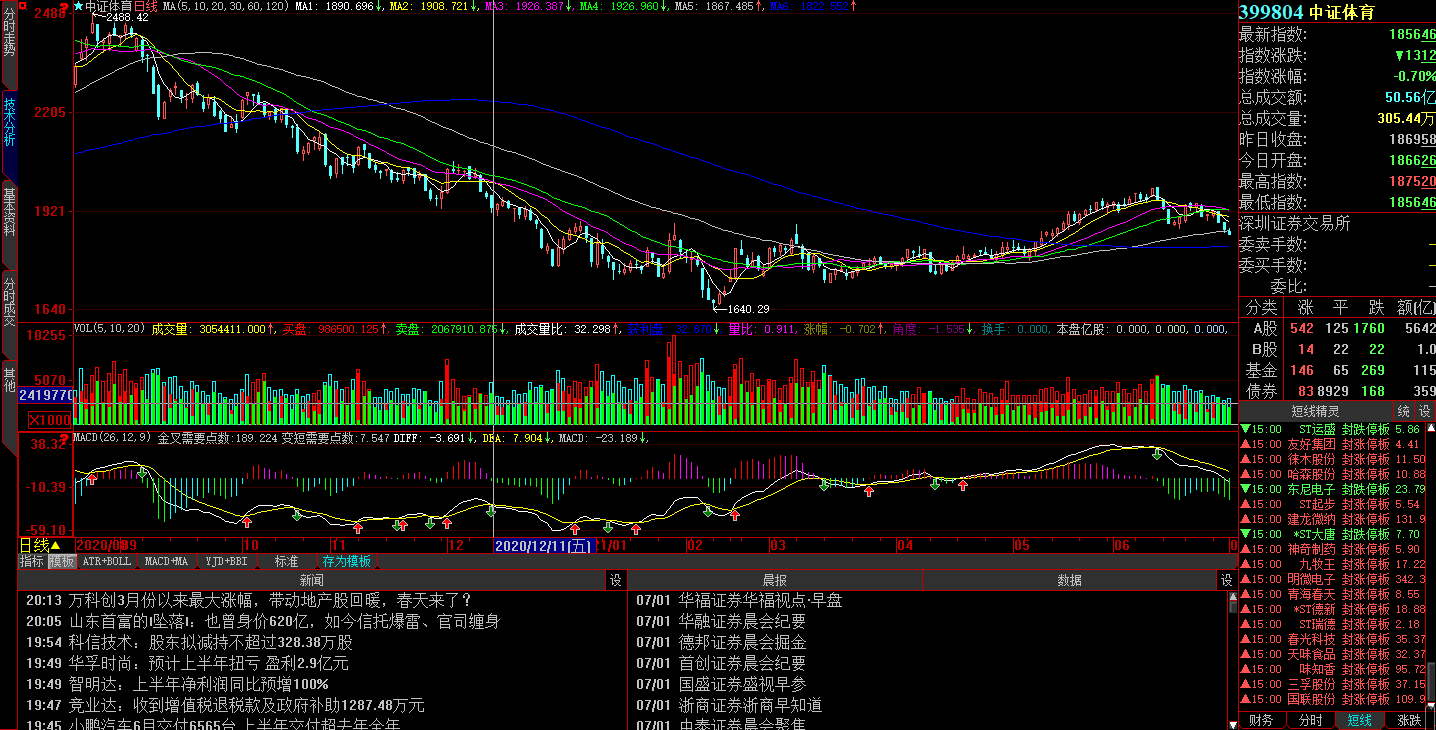Open the 数据 panel header
This screenshot has height=730, width=1436.
pyautogui.click(x=1069, y=580)
